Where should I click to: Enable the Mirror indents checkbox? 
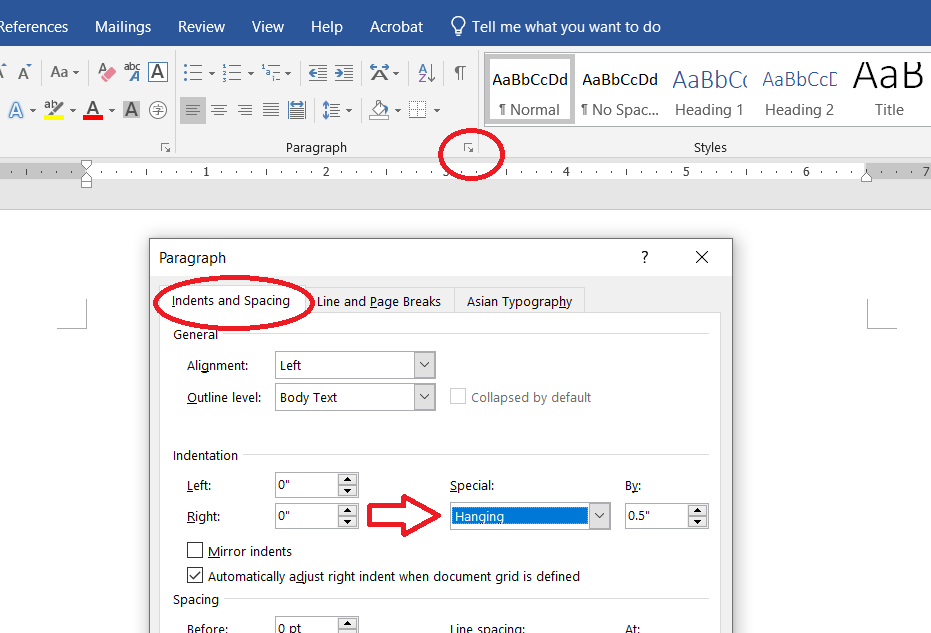(196, 551)
